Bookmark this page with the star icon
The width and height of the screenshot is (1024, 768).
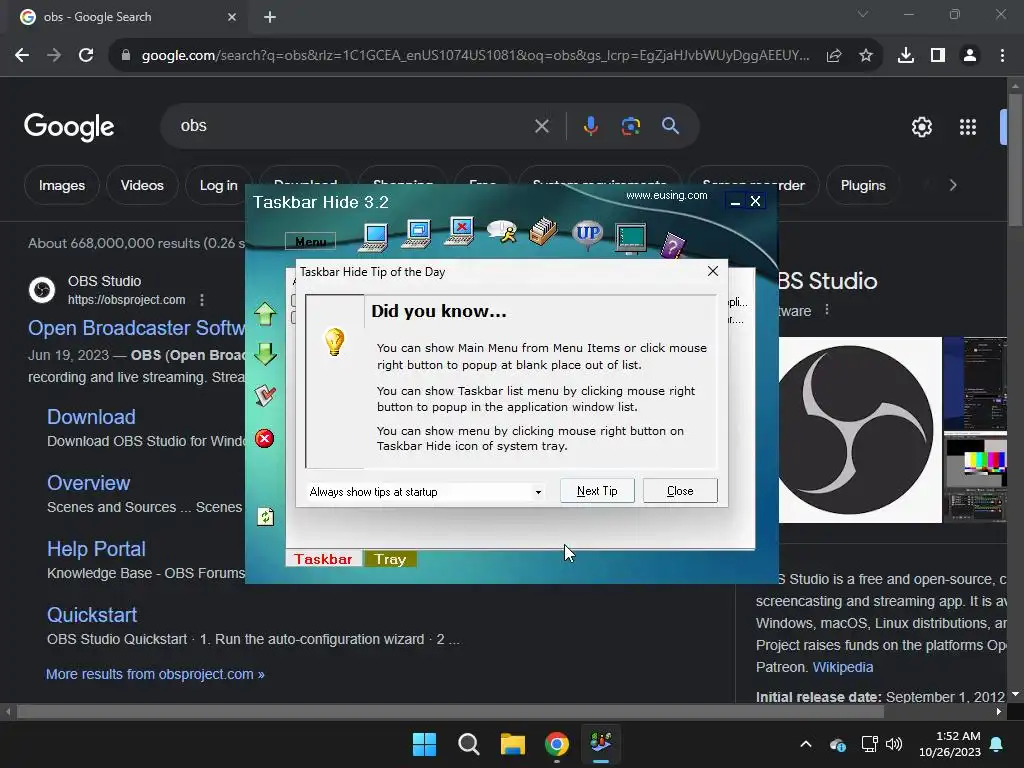point(865,56)
